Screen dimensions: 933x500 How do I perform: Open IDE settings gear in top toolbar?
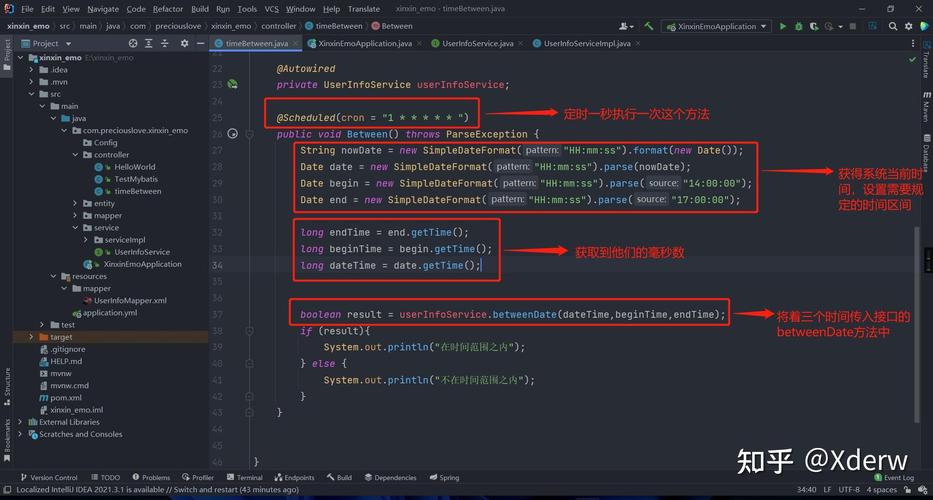908,26
